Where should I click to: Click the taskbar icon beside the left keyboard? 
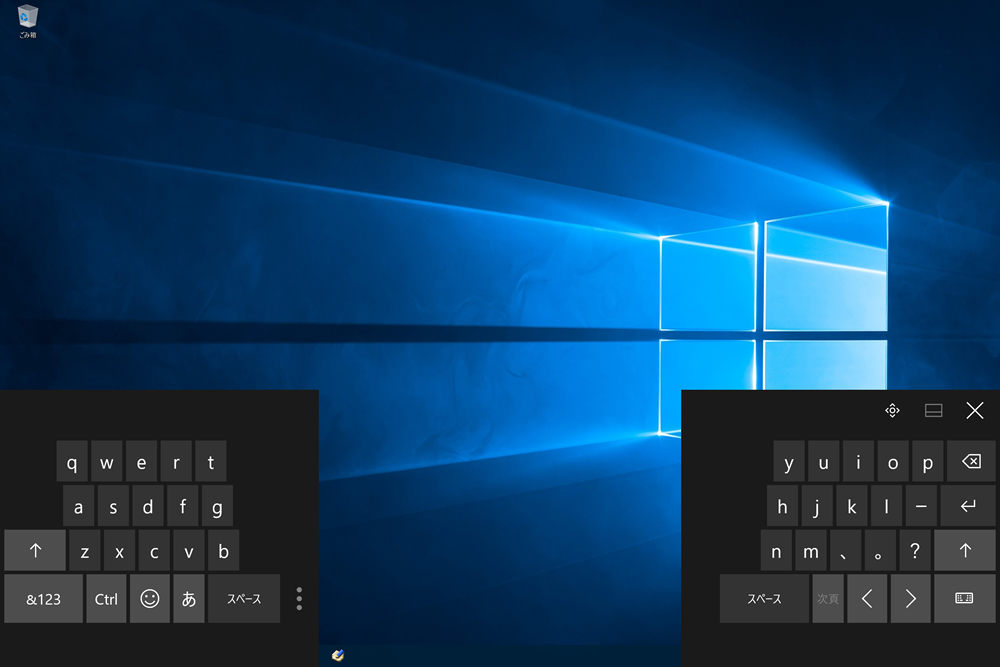[338, 655]
